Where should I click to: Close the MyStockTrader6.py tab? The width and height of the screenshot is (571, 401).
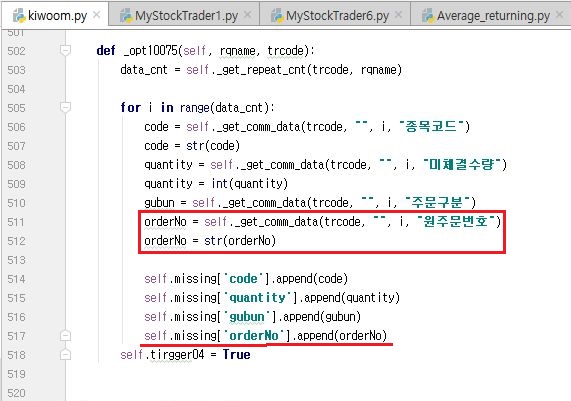(x=398, y=15)
